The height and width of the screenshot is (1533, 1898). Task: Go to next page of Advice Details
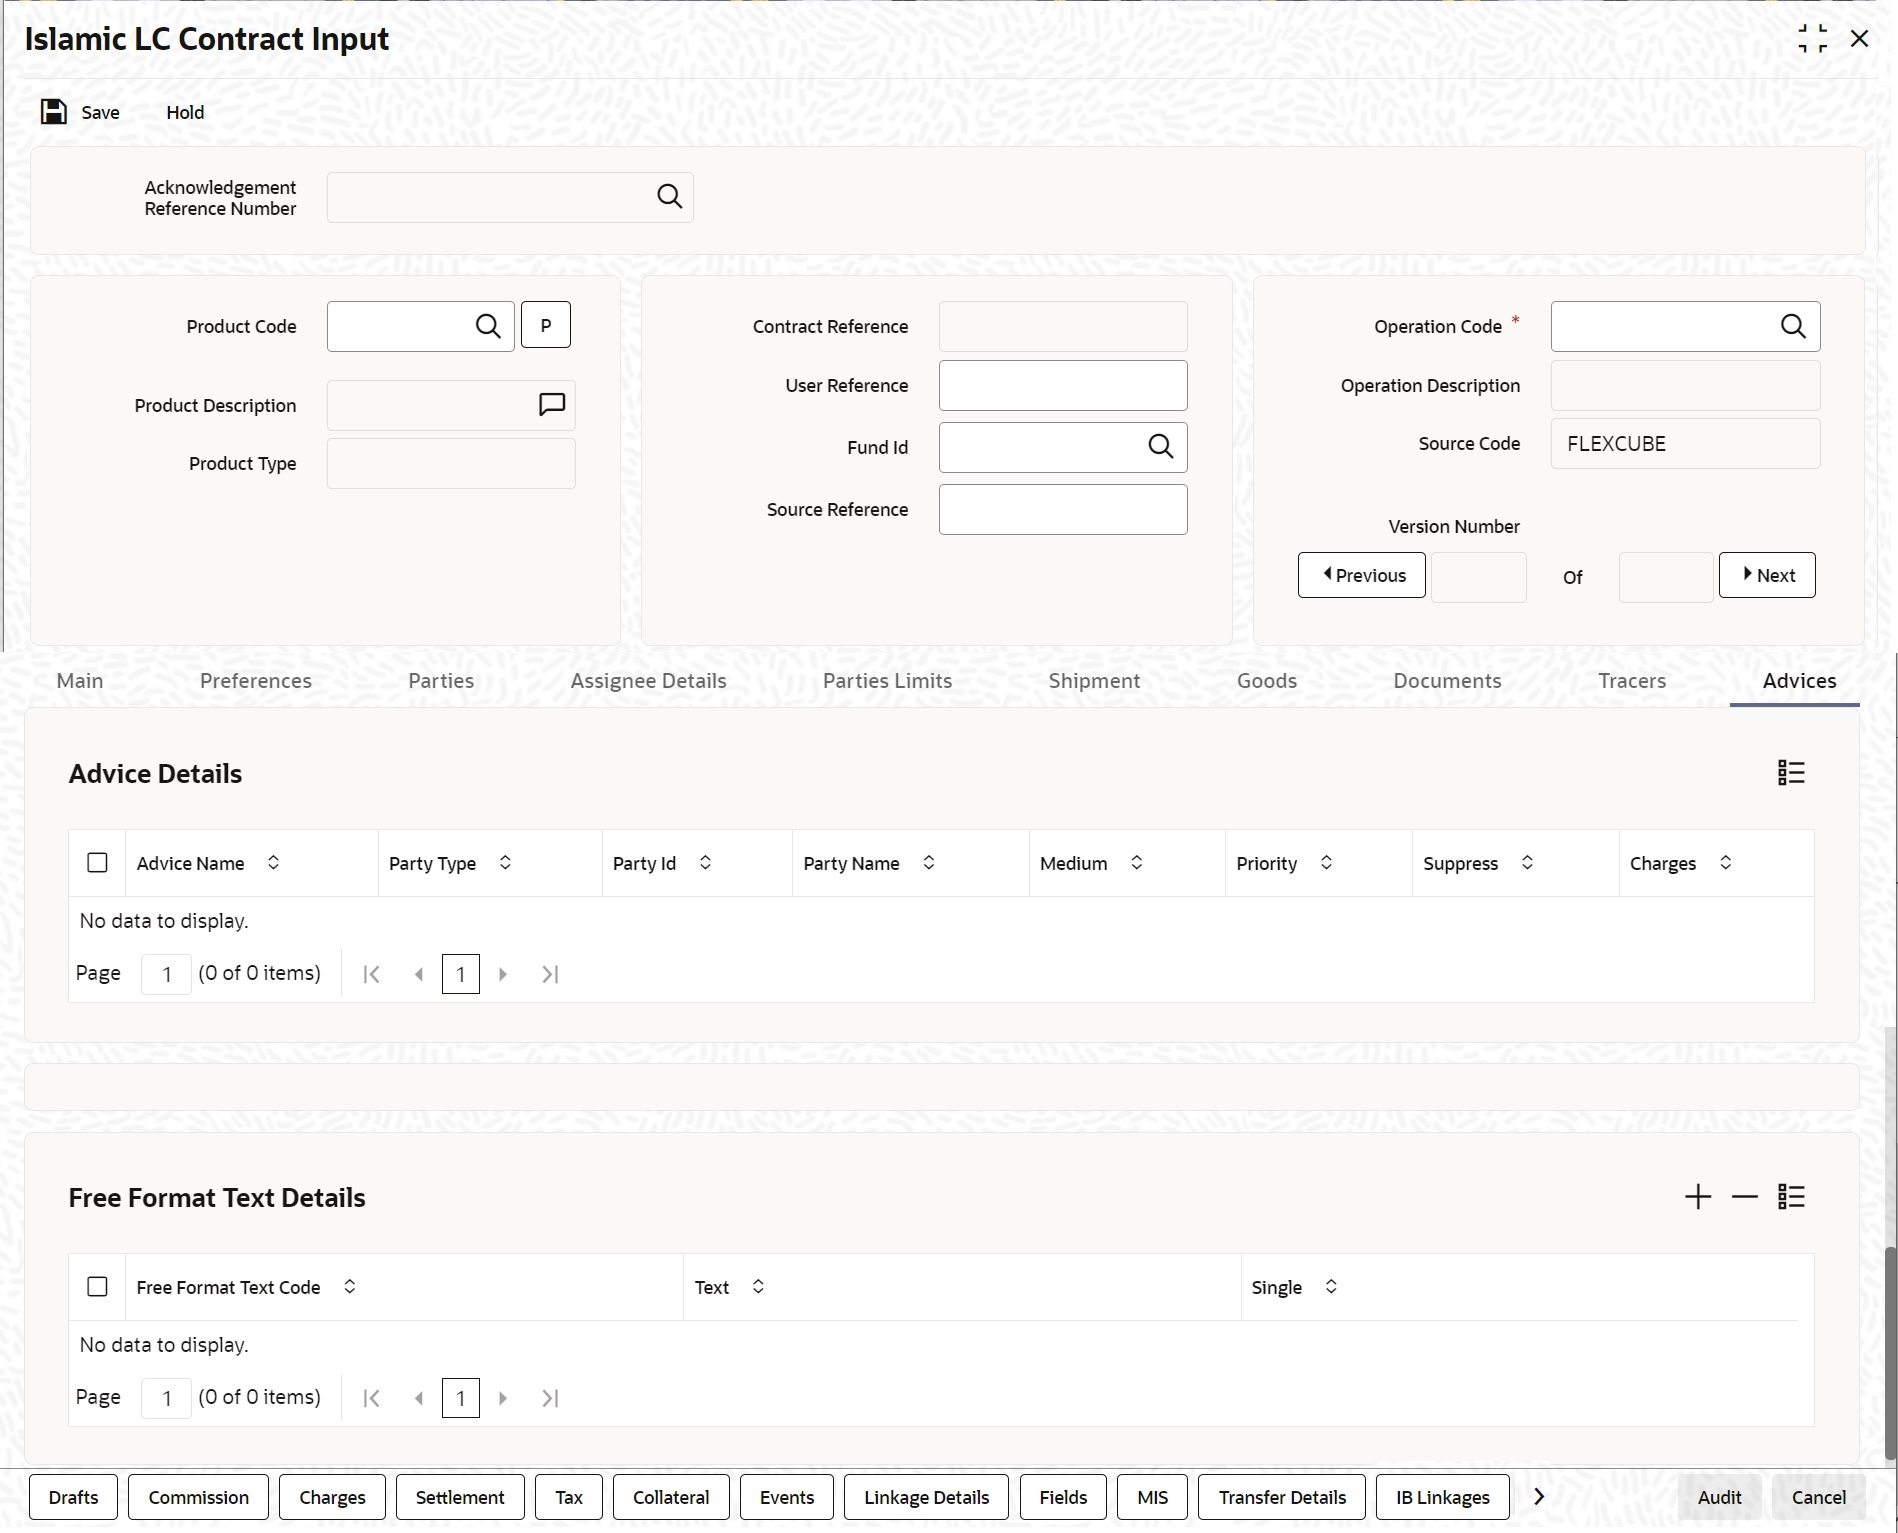[503, 974]
